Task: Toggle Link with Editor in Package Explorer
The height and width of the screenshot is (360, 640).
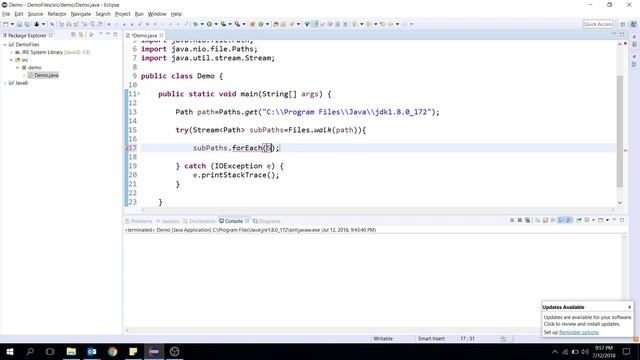Action: pyautogui.click(x=81, y=35)
